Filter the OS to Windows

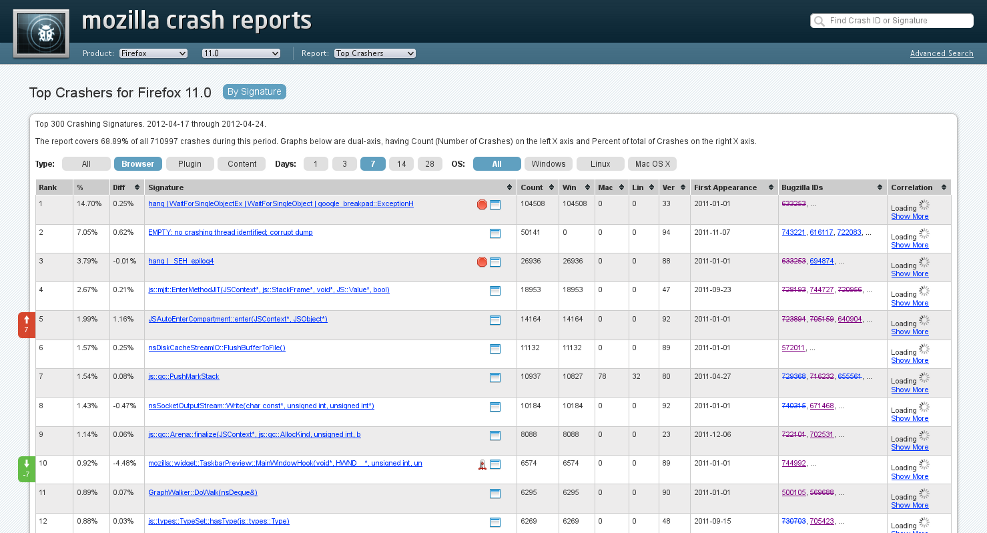click(x=548, y=164)
